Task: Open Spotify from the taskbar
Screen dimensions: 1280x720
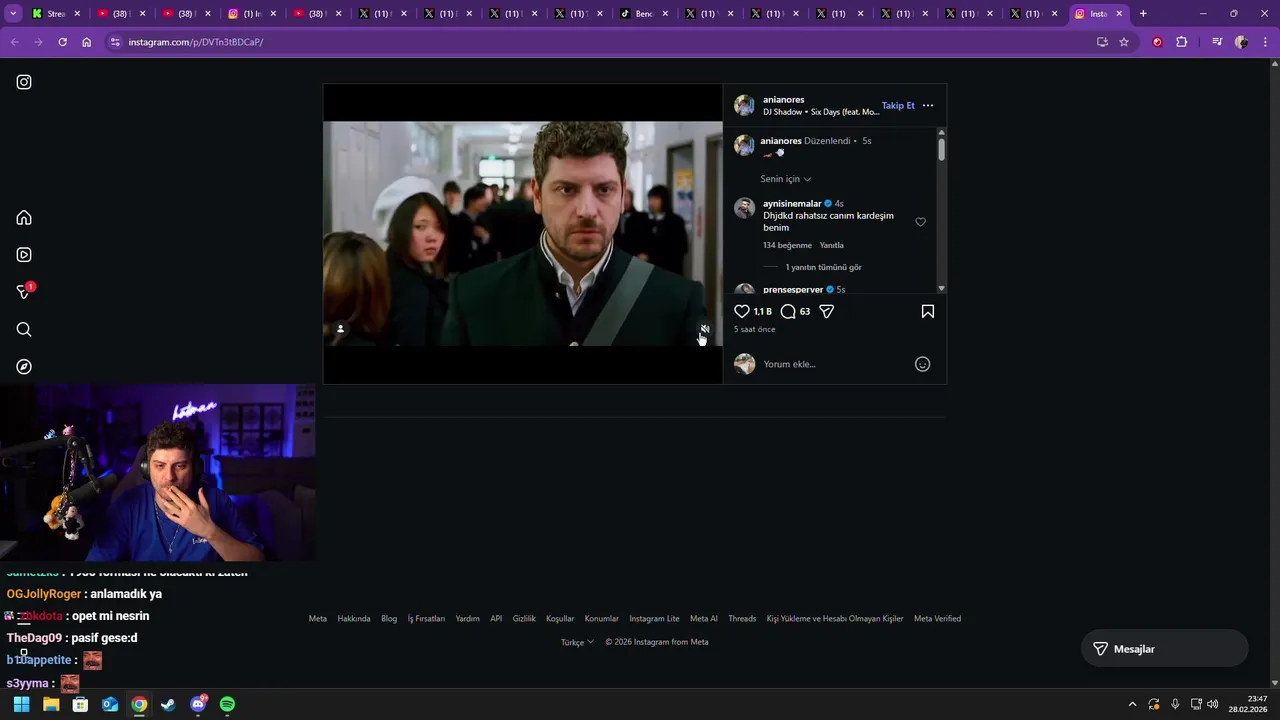Action: click(x=227, y=704)
